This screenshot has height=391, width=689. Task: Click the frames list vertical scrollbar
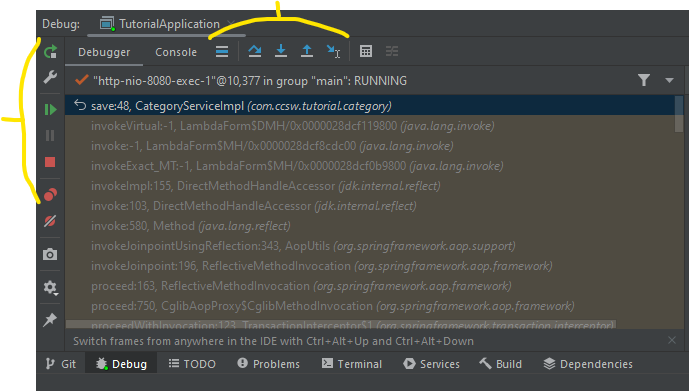coord(679,114)
